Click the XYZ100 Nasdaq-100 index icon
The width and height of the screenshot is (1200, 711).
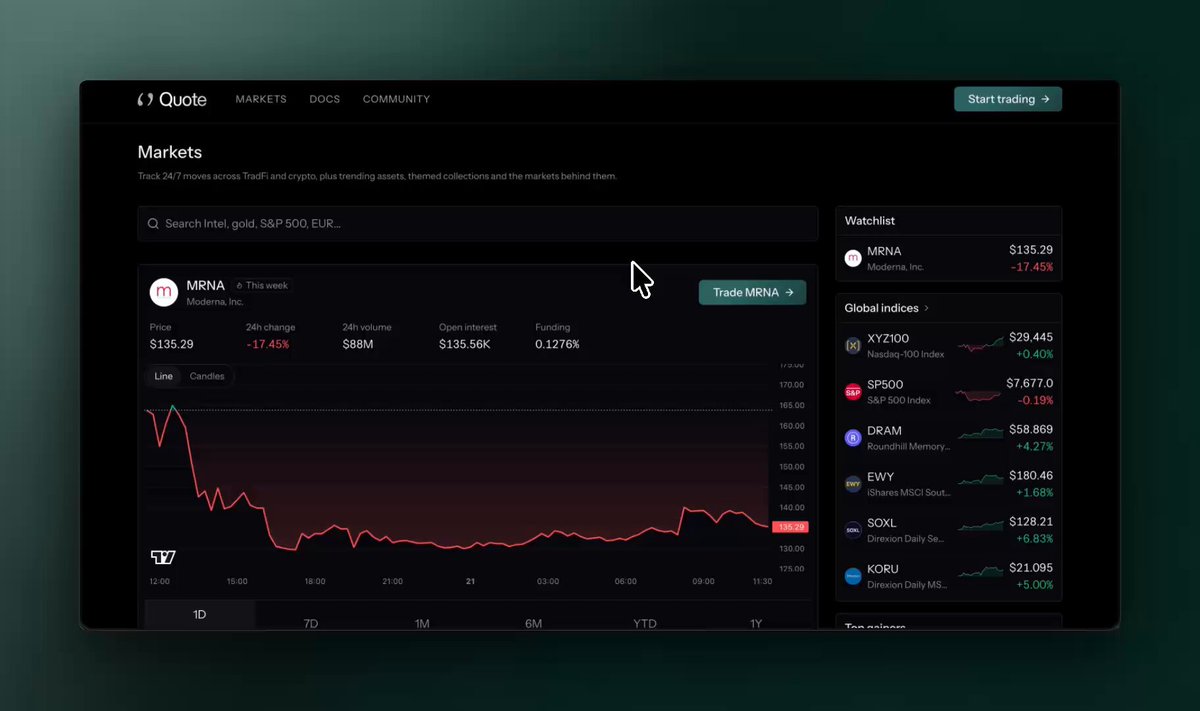pos(853,346)
